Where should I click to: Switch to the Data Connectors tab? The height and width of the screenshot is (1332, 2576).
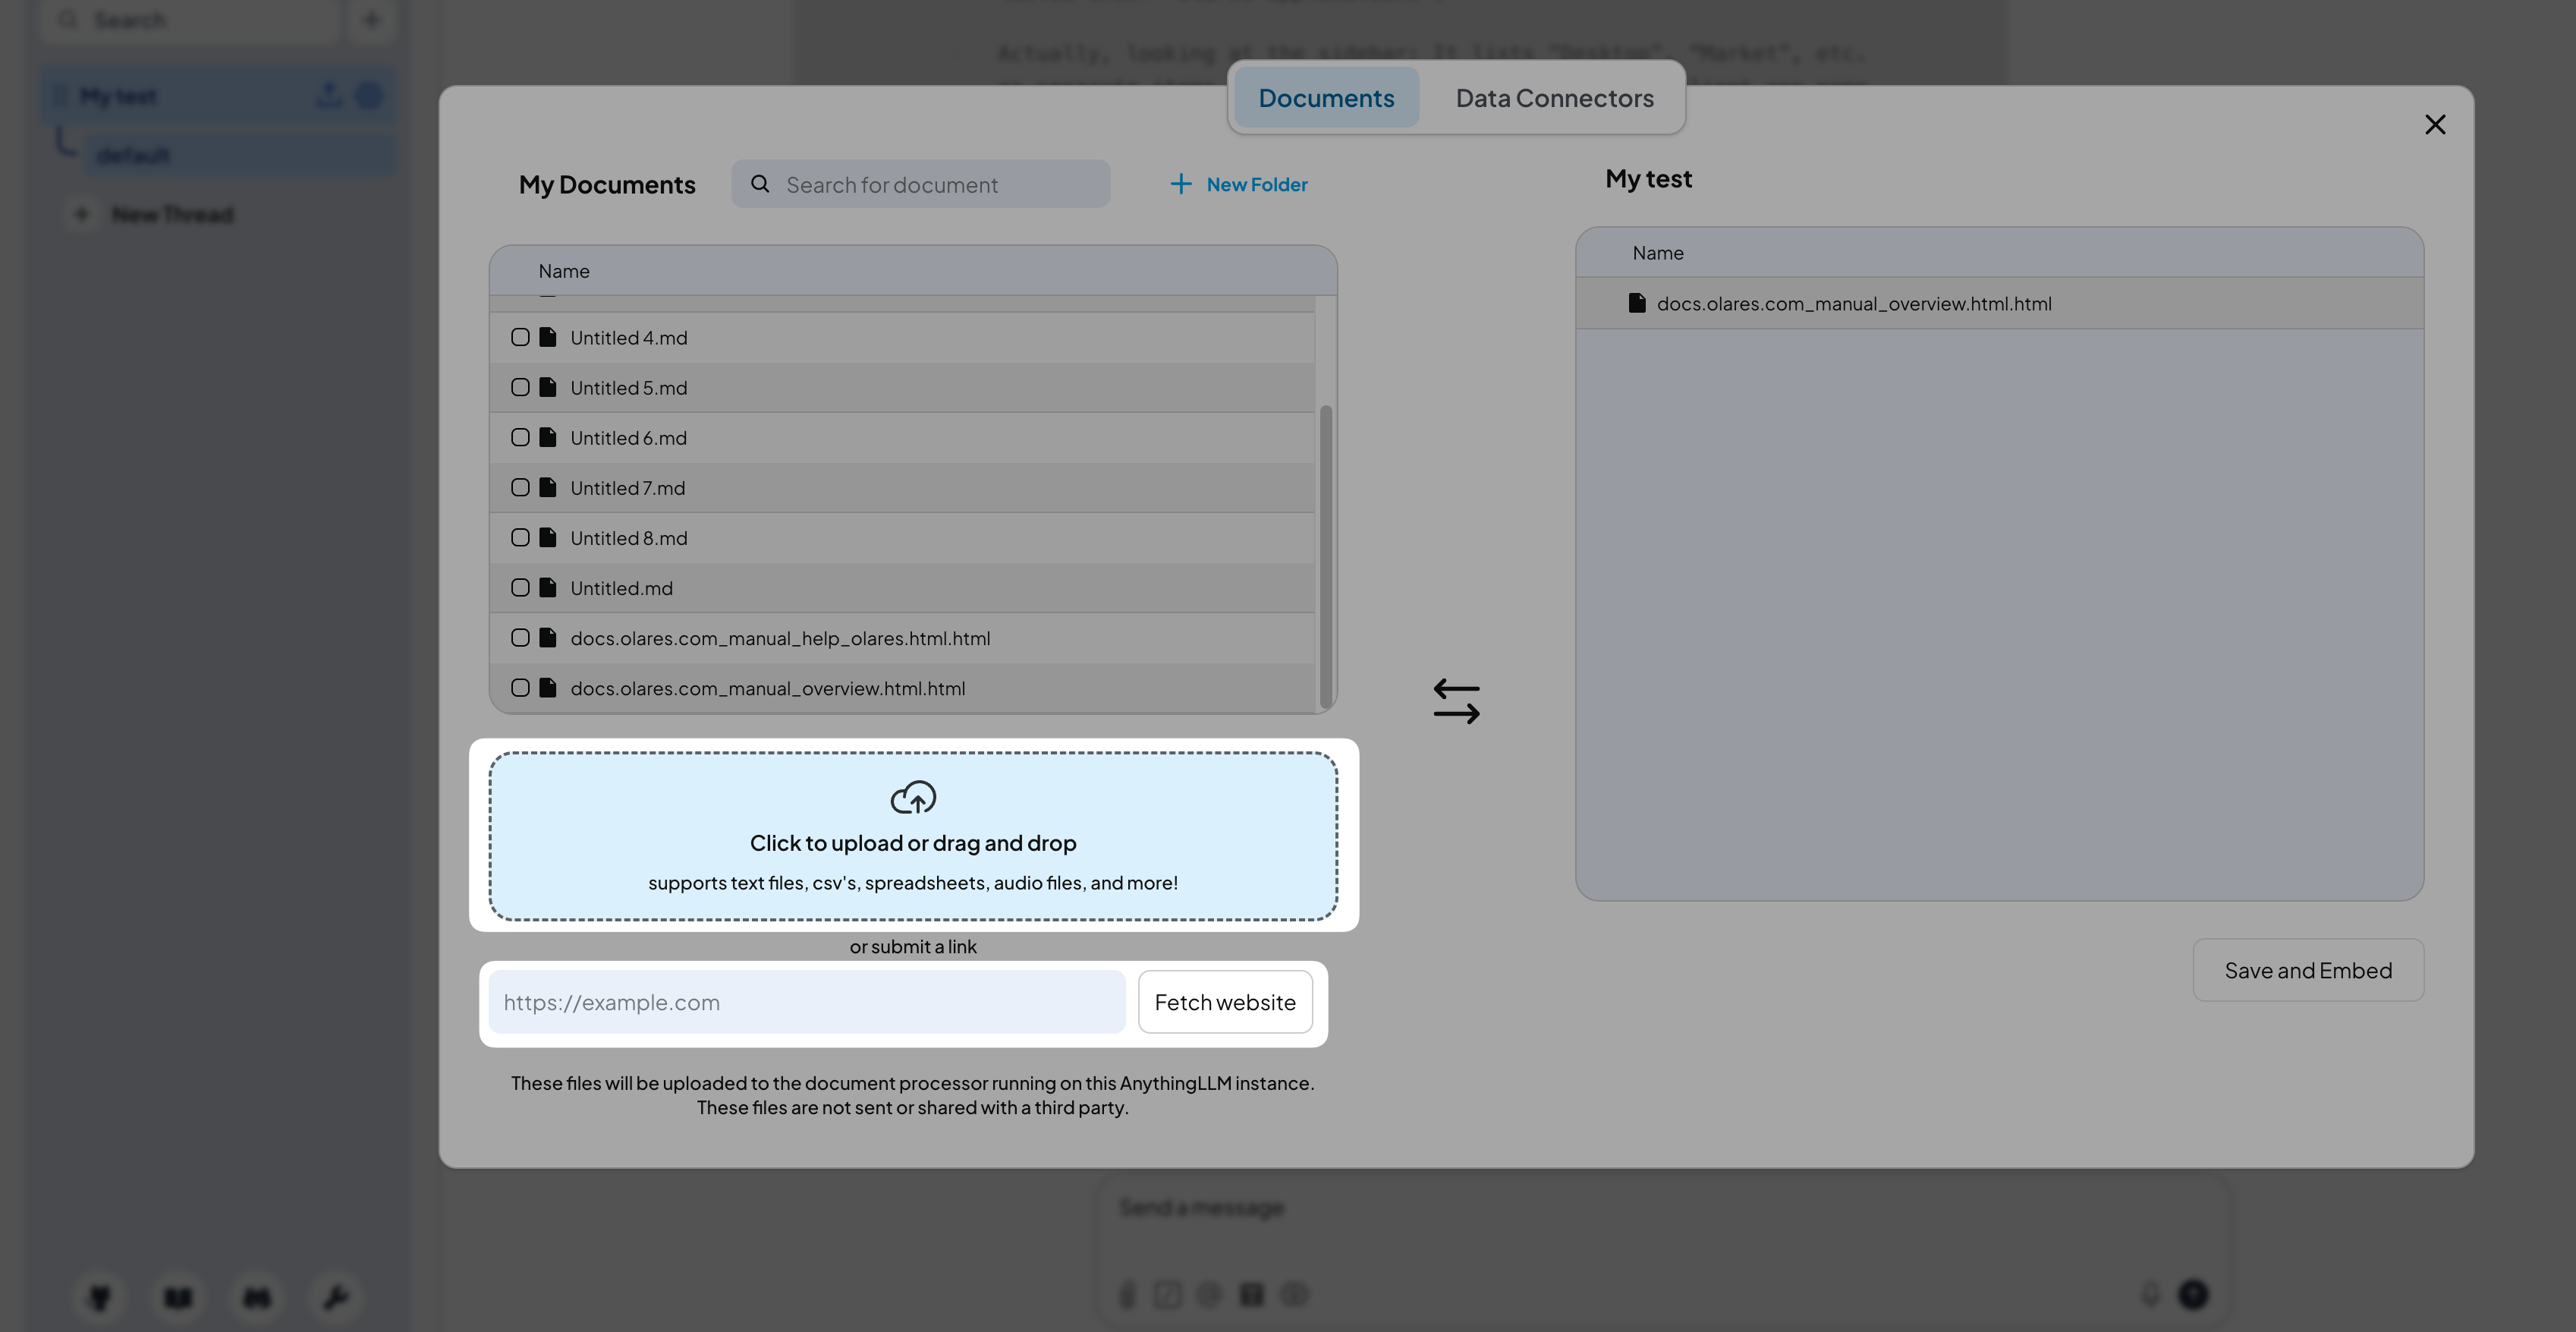tap(1553, 97)
